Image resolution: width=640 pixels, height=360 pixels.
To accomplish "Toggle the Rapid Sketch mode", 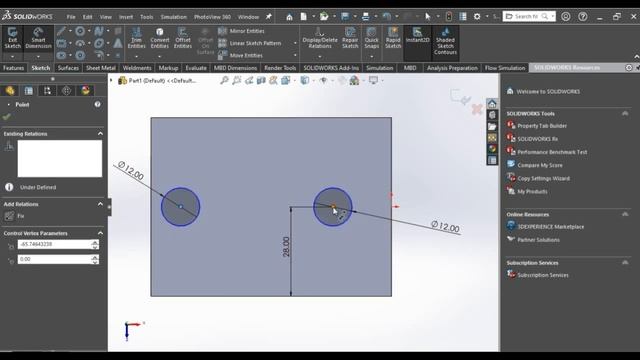I will coord(393,38).
